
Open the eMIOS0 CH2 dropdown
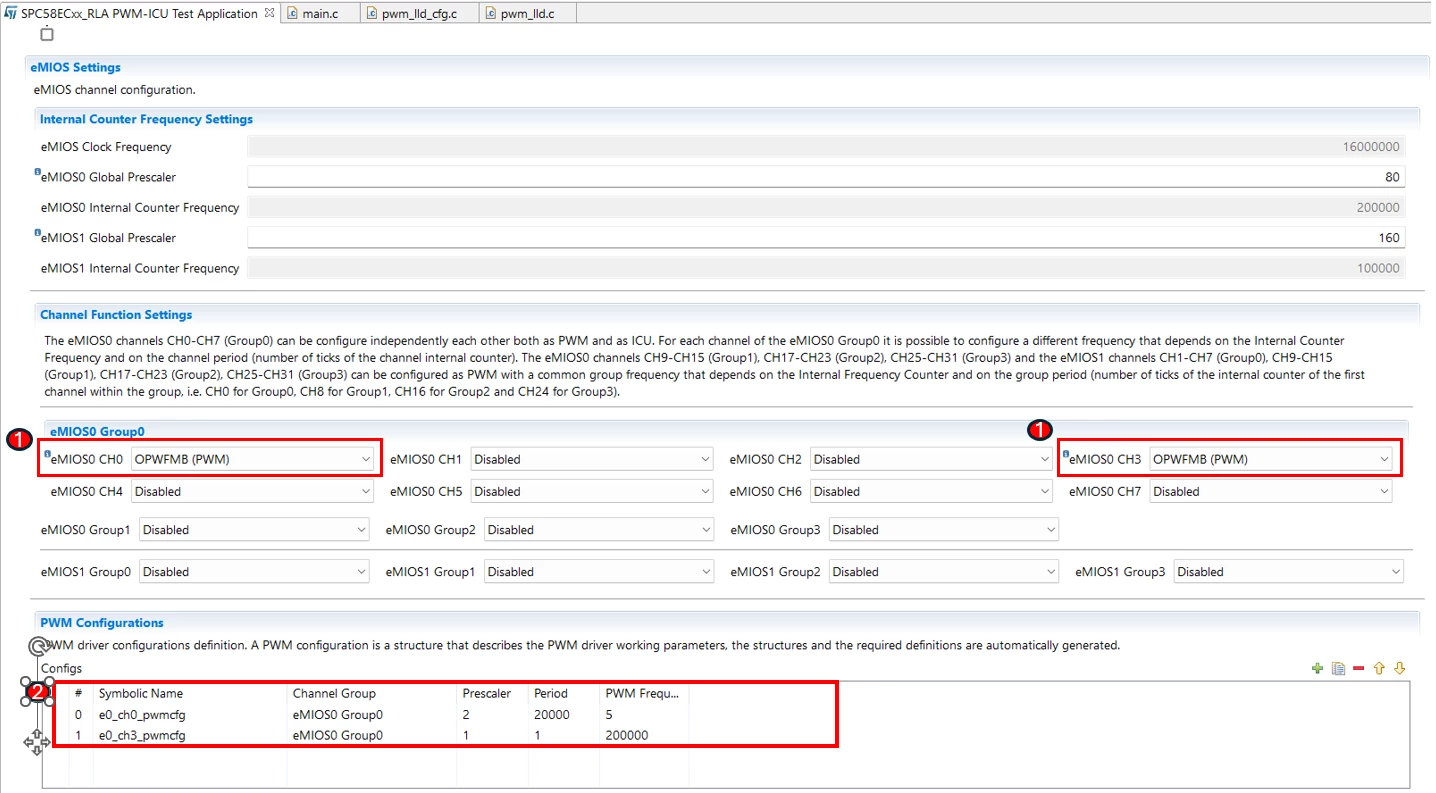(x=931, y=459)
